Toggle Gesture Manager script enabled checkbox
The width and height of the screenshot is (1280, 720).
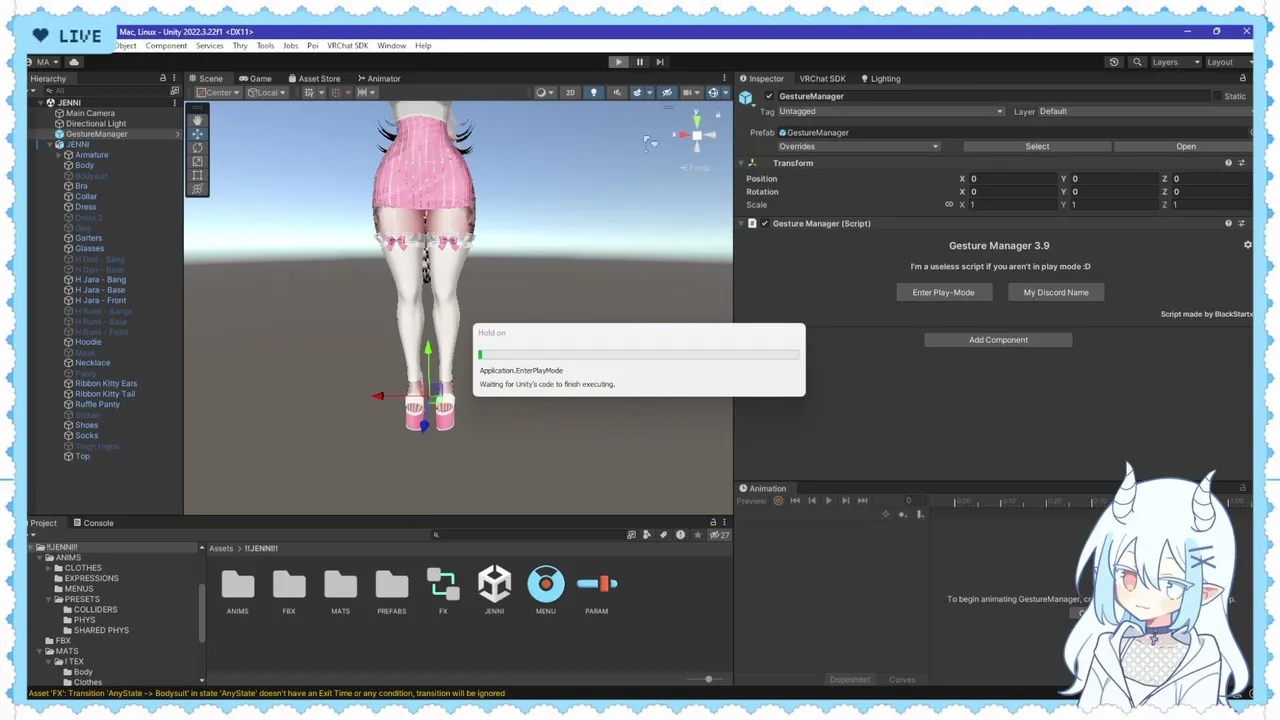[x=765, y=223]
